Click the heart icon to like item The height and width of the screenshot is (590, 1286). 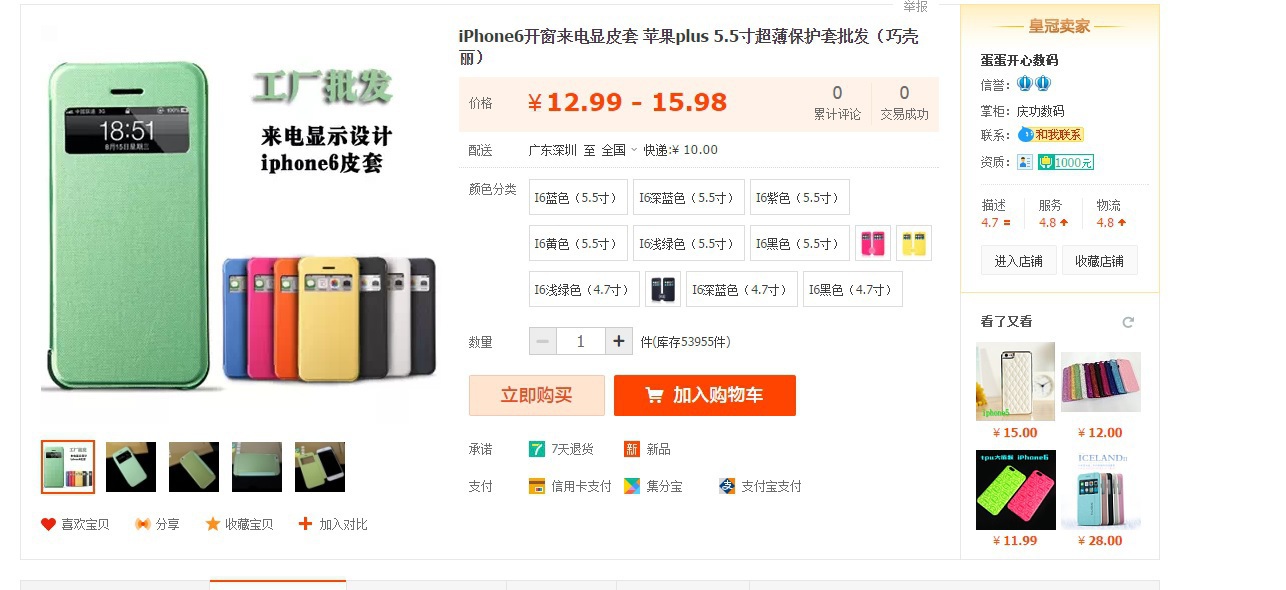coord(48,524)
